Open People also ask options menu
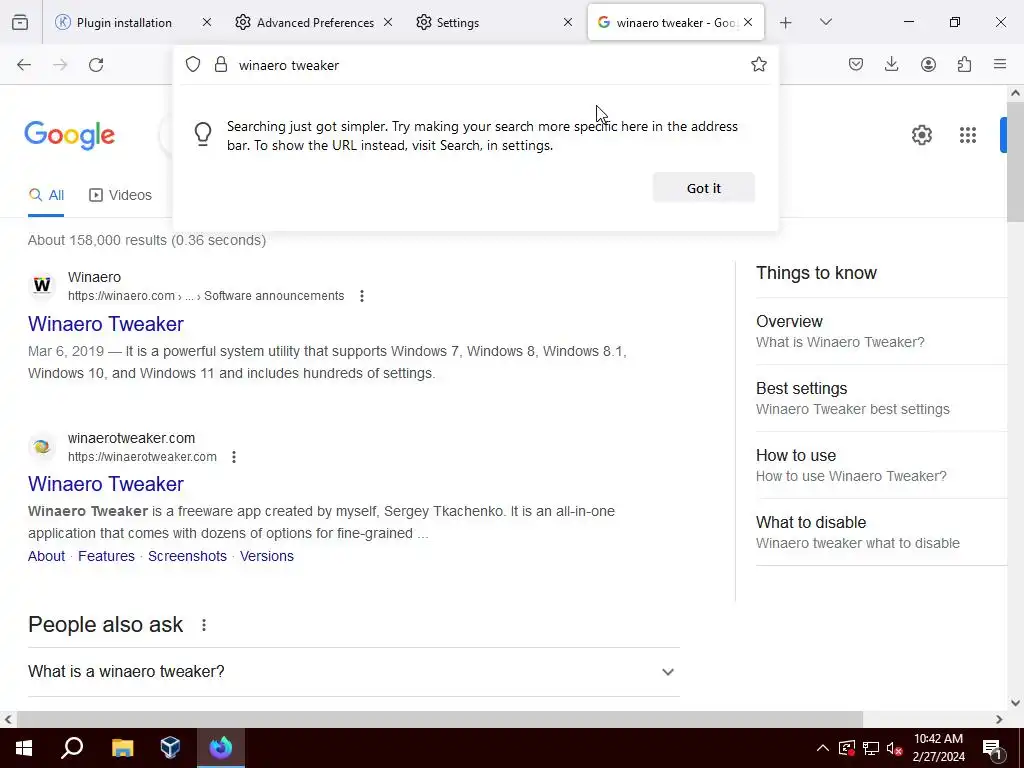 (x=204, y=625)
